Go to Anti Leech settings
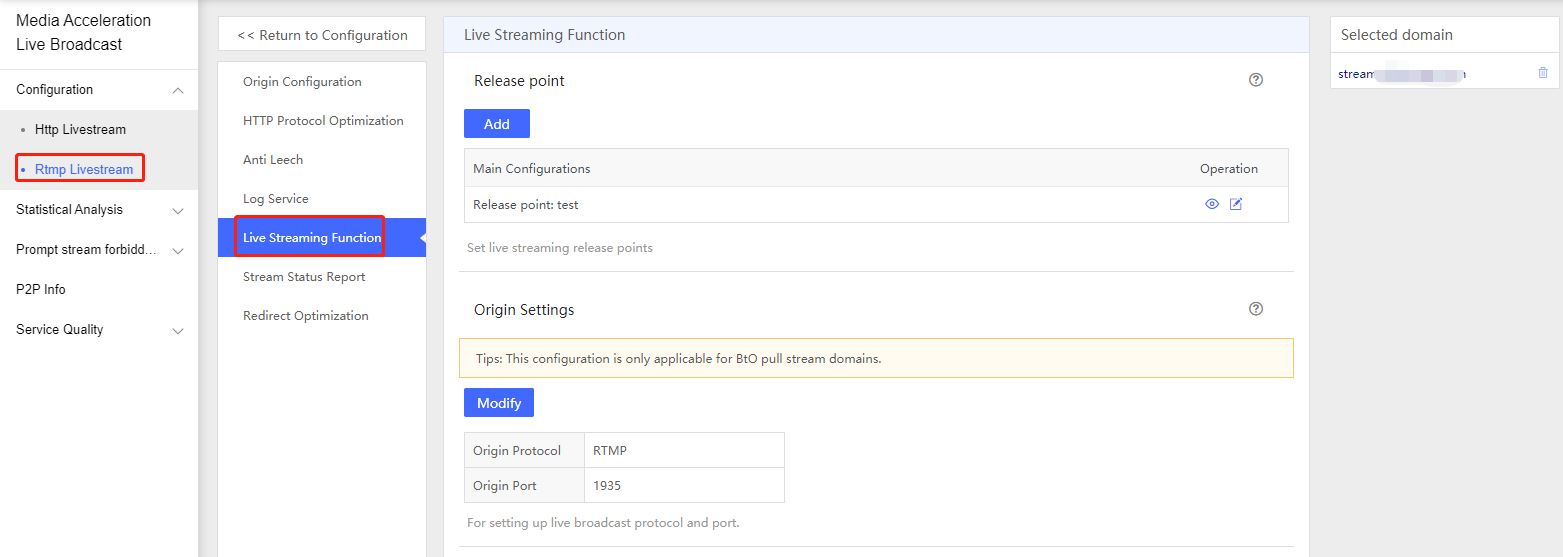The width and height of the screenshot is (1563, 557). (273, 160)
